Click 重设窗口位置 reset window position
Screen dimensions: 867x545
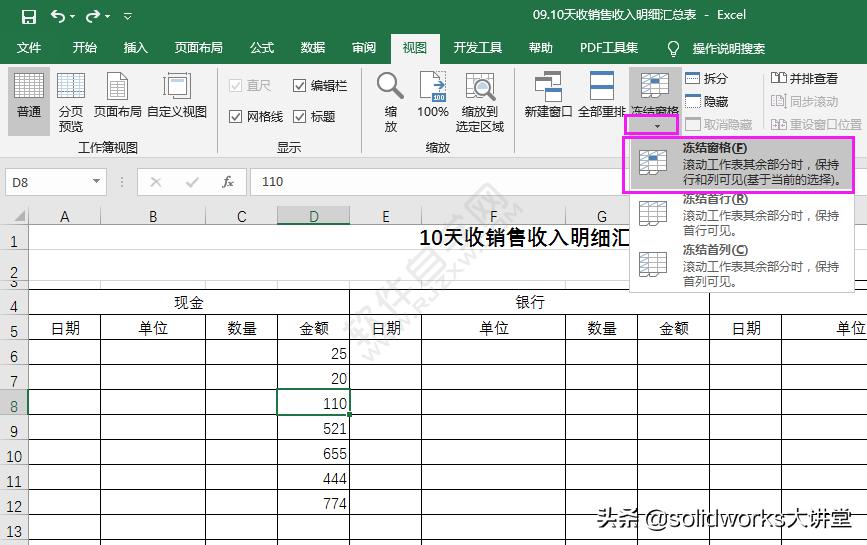[816, 125]
